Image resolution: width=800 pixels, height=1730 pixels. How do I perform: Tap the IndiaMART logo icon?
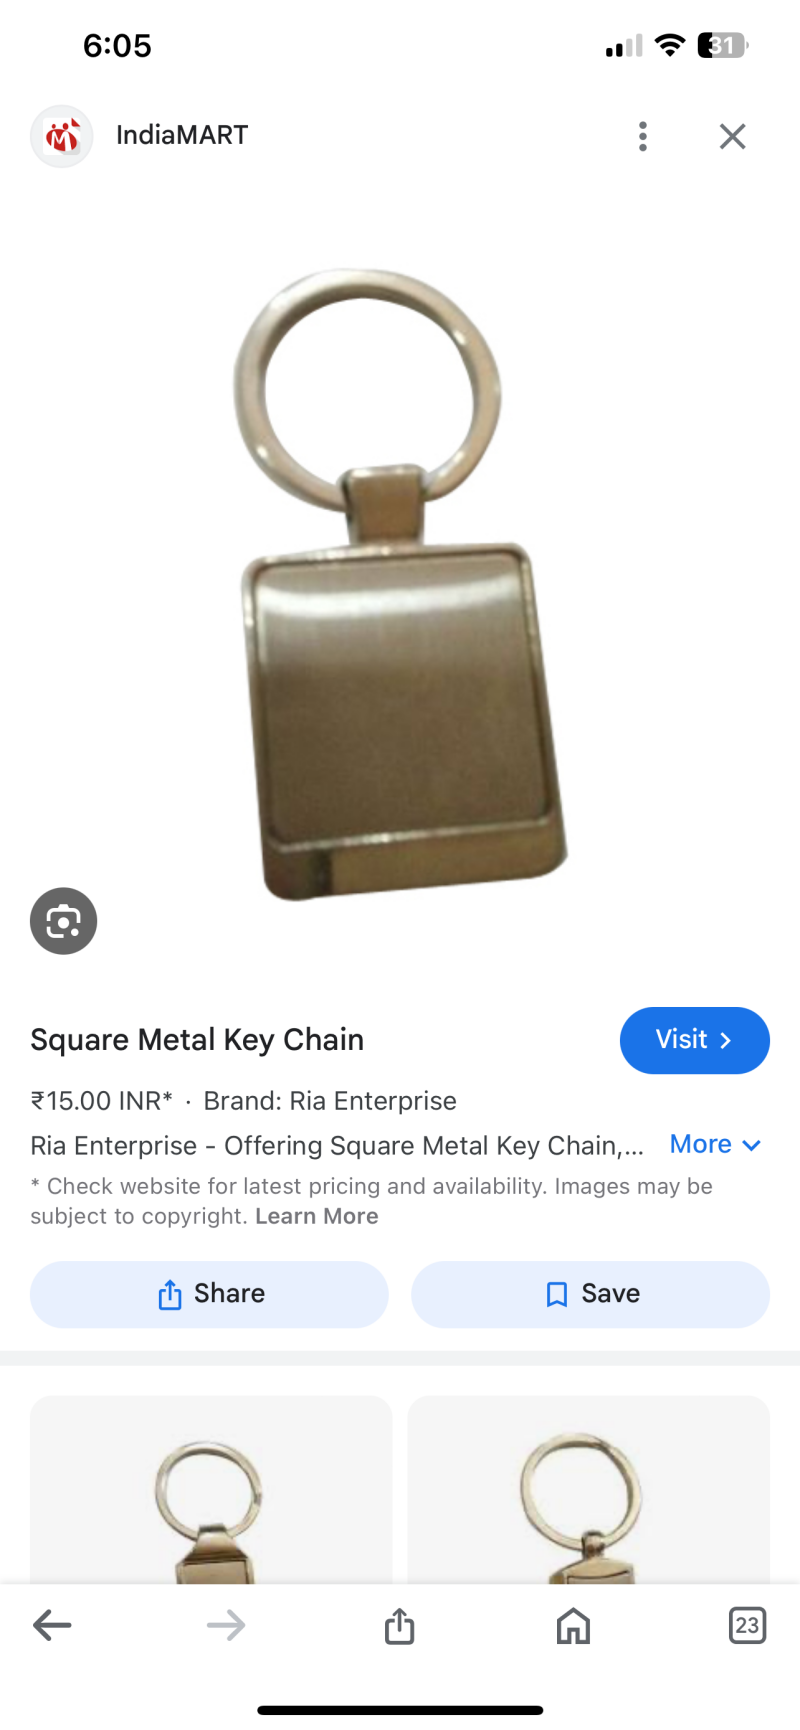pyautogui.click(x=62, y=136)
